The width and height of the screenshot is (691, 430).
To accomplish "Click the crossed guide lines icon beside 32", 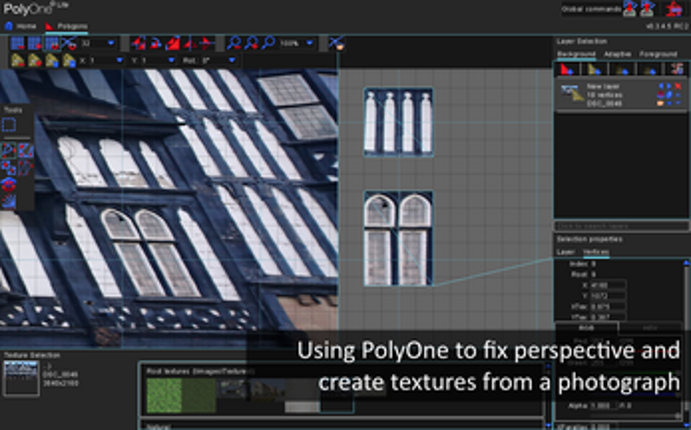I will point(68,43).
